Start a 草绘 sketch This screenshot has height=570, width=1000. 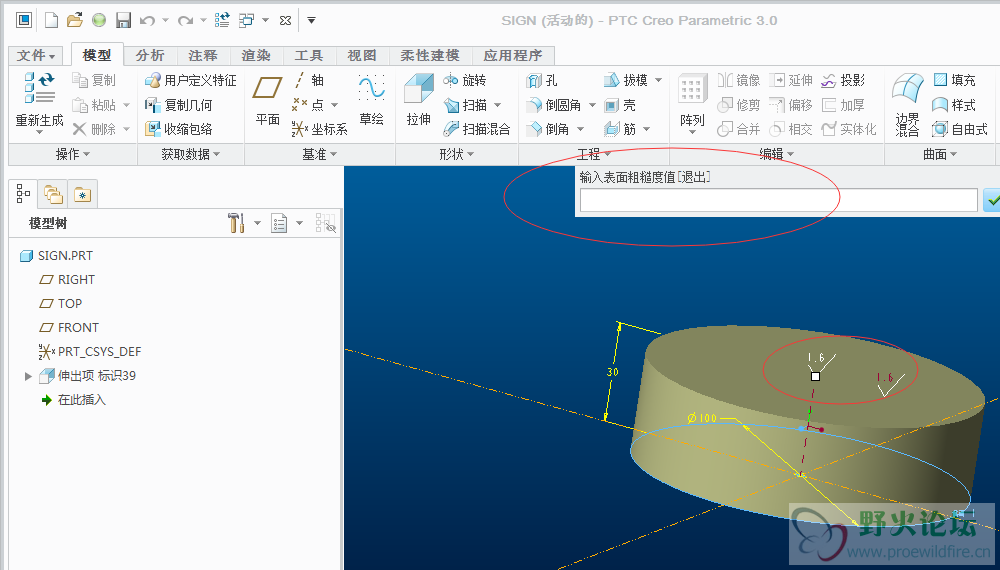point(371,100)
